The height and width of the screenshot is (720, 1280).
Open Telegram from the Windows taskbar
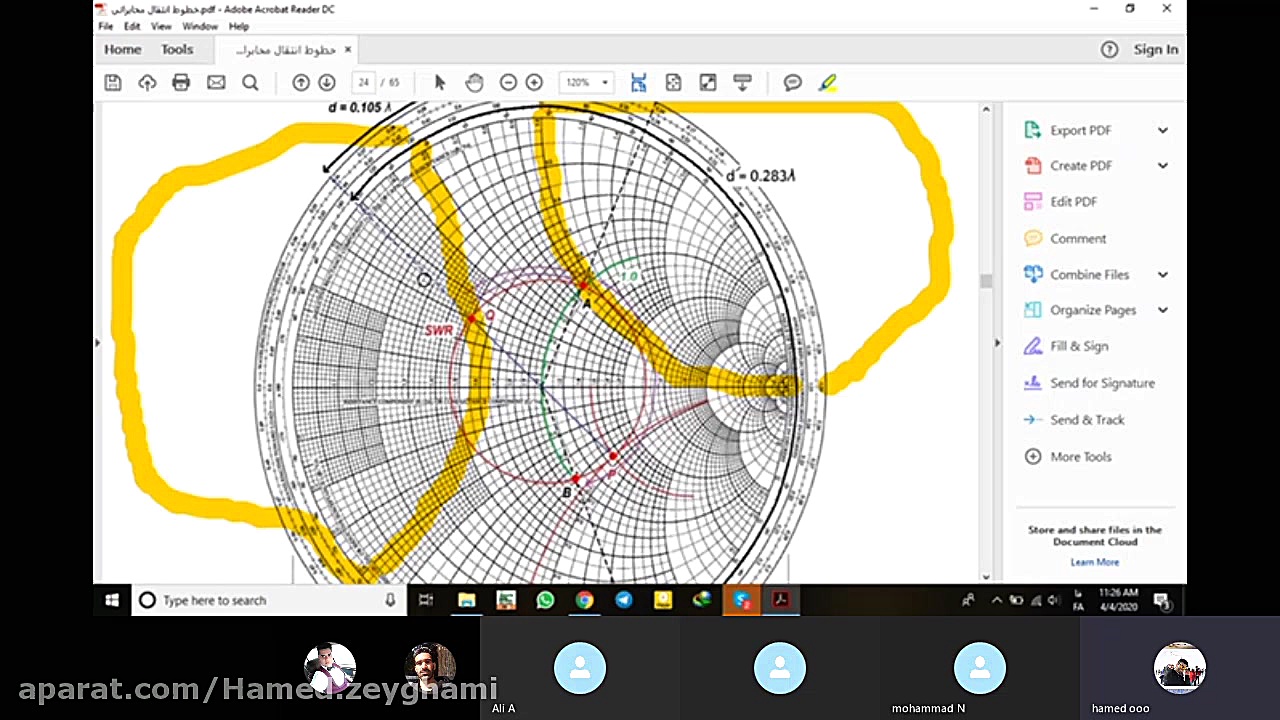click(624, 600)
